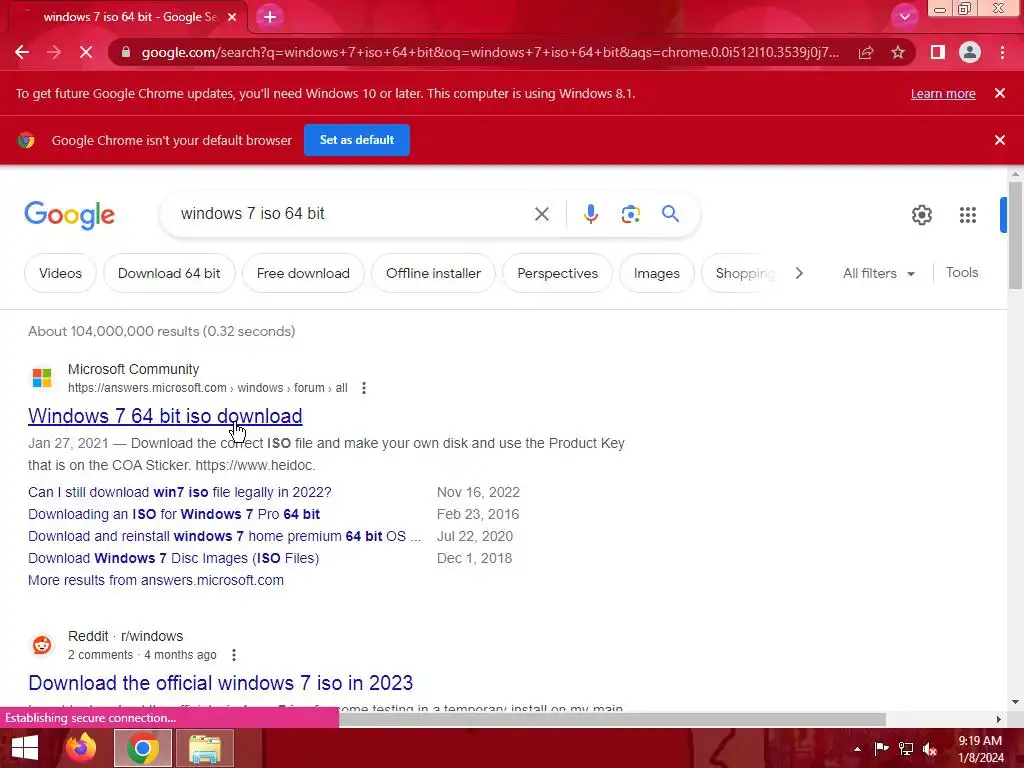The width and height of the screenshot is (1024, 768).
Task: Stop loading the page
Action: (86, 52)
